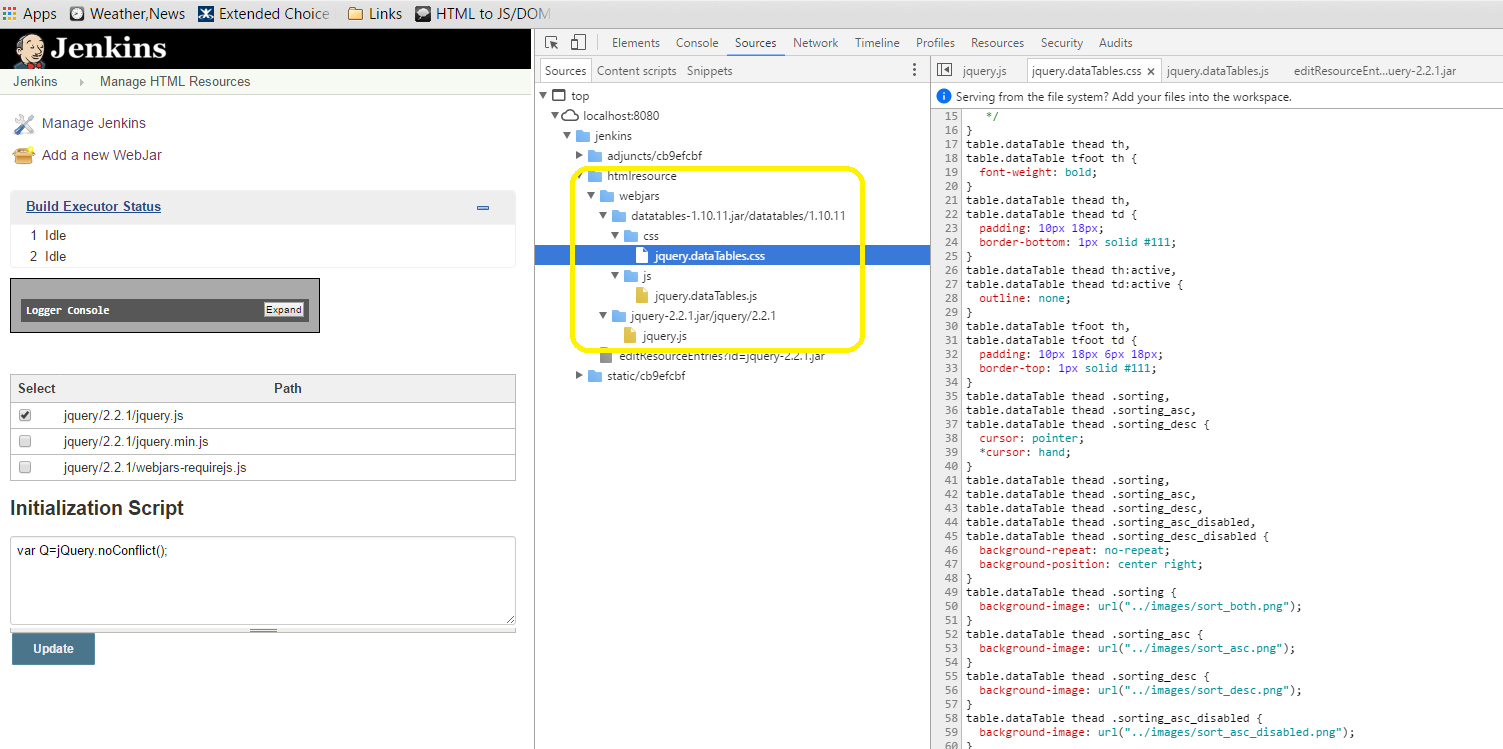Switch to the Elements tab
This screenshot has height=749, width=1503.
[x=636, y=43]
